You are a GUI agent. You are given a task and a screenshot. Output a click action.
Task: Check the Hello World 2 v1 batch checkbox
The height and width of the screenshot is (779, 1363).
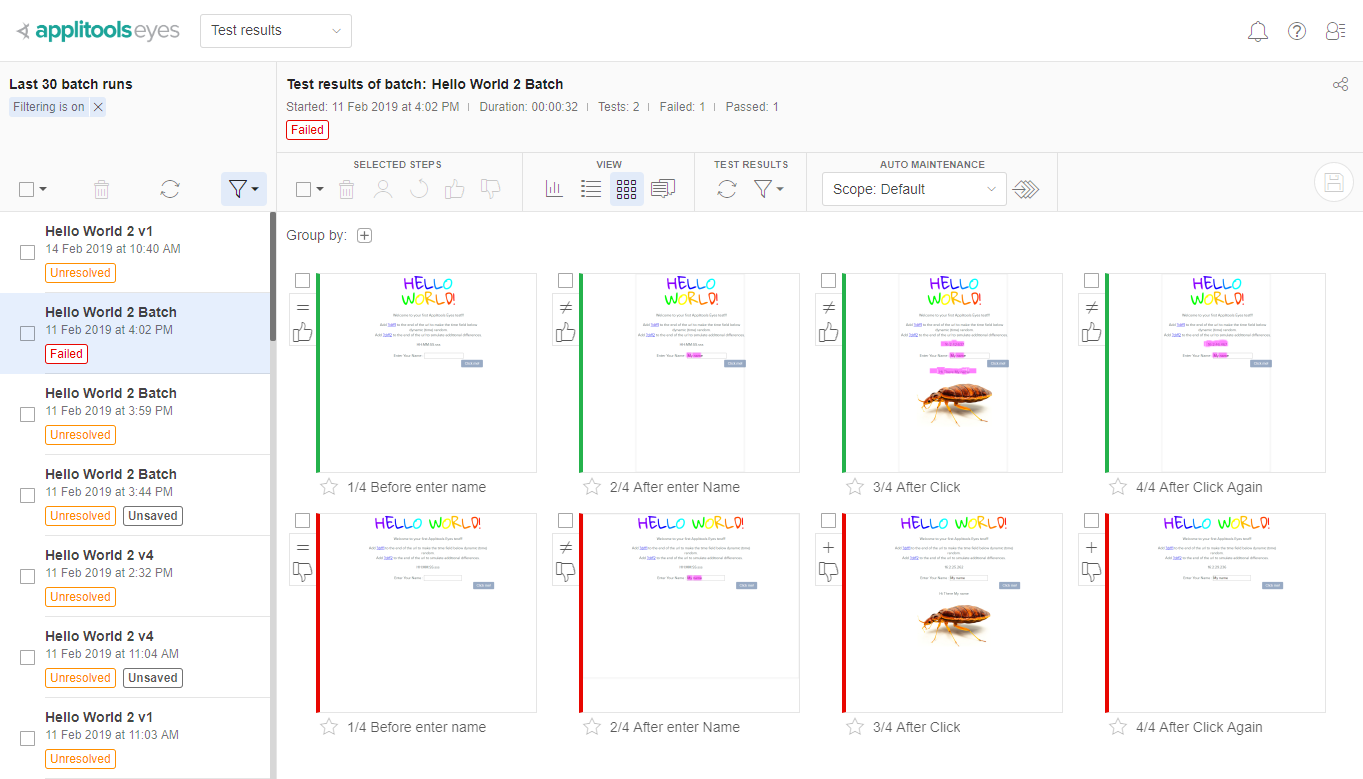click(x=28, y=253)
